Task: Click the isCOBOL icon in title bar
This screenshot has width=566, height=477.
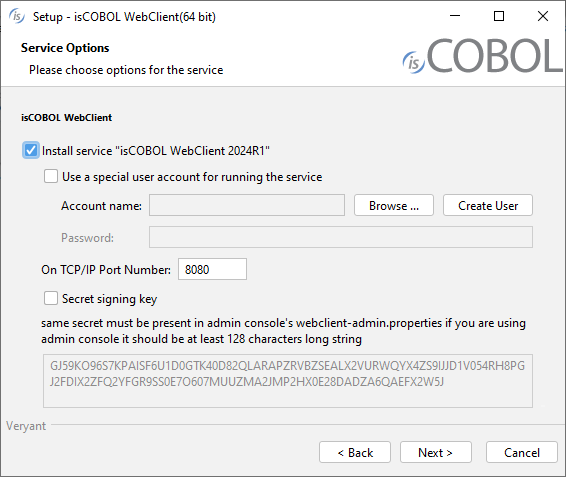Action: 17,16
